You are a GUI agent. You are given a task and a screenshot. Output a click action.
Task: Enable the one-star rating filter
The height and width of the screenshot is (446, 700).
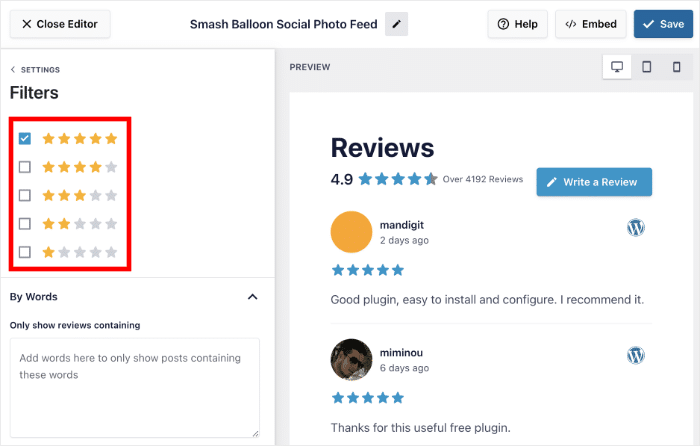click(x=25, y=252)
